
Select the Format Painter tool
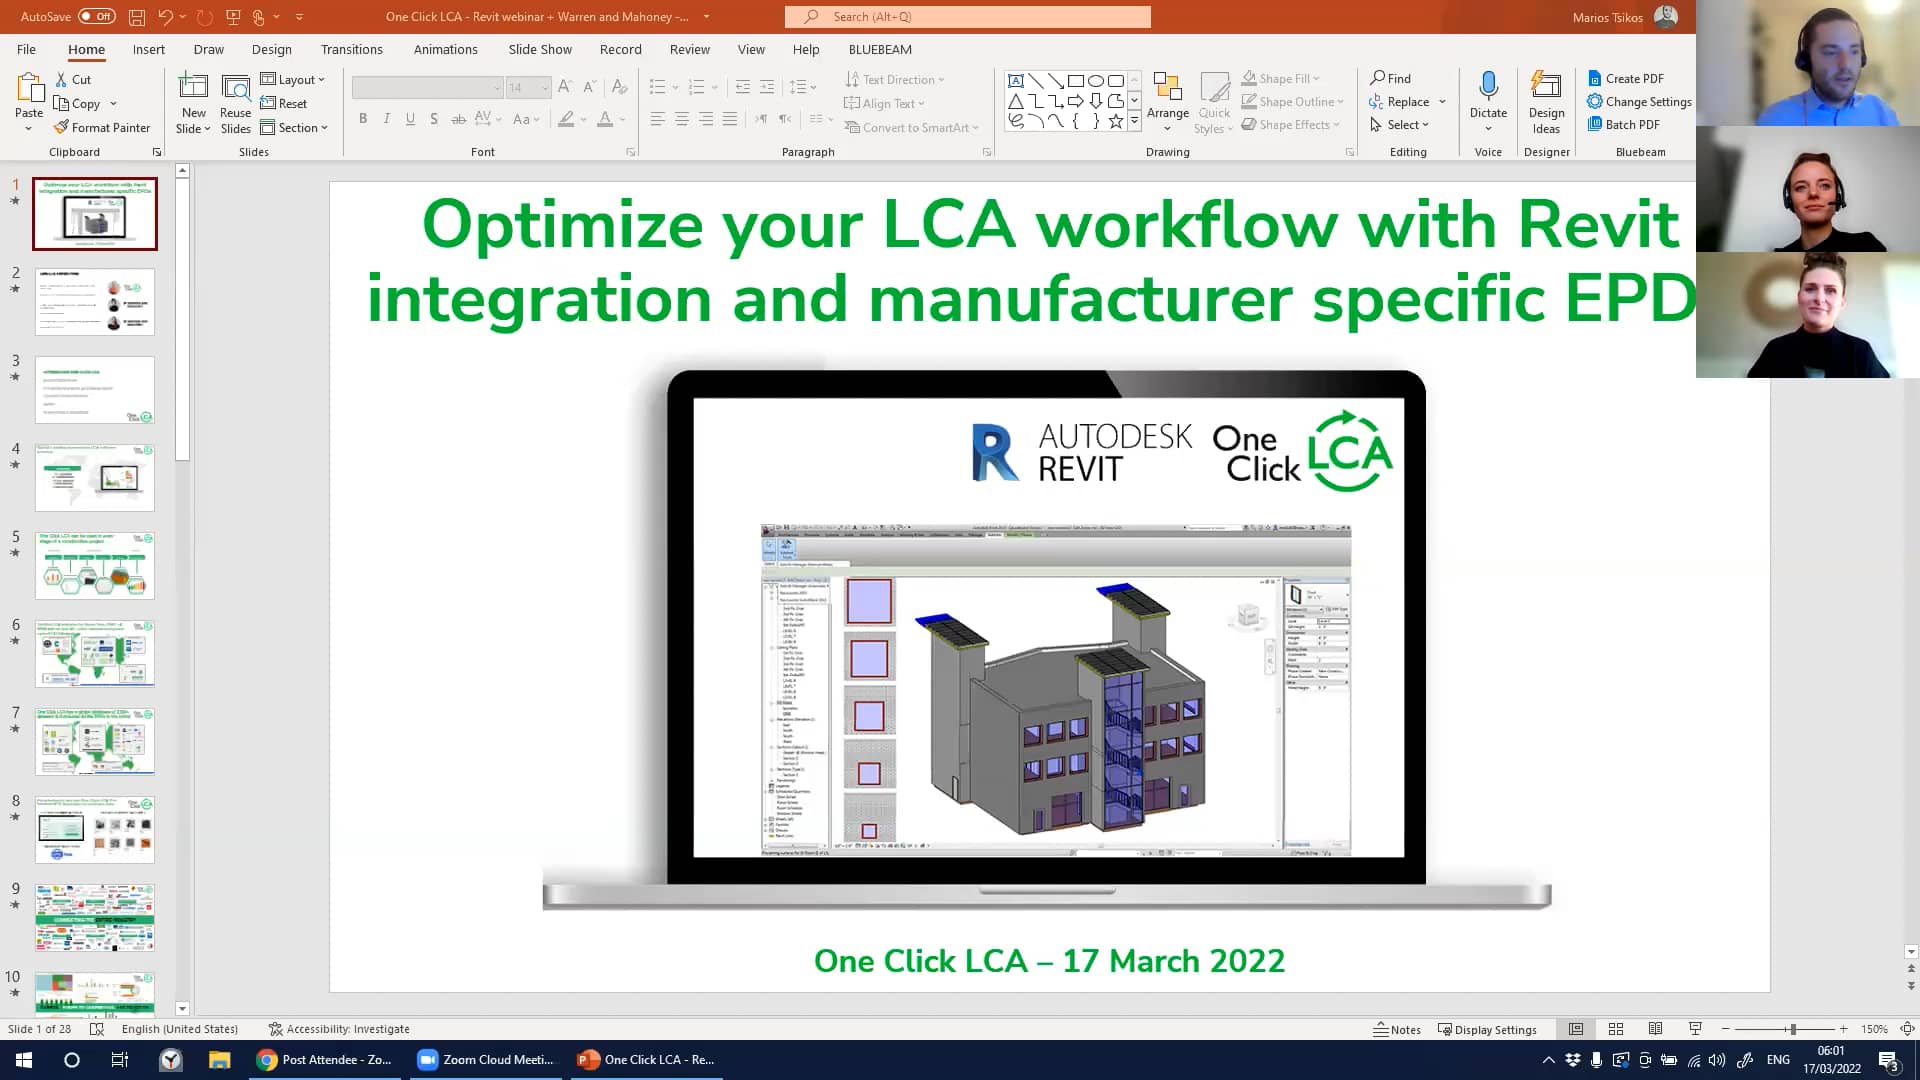103,127
